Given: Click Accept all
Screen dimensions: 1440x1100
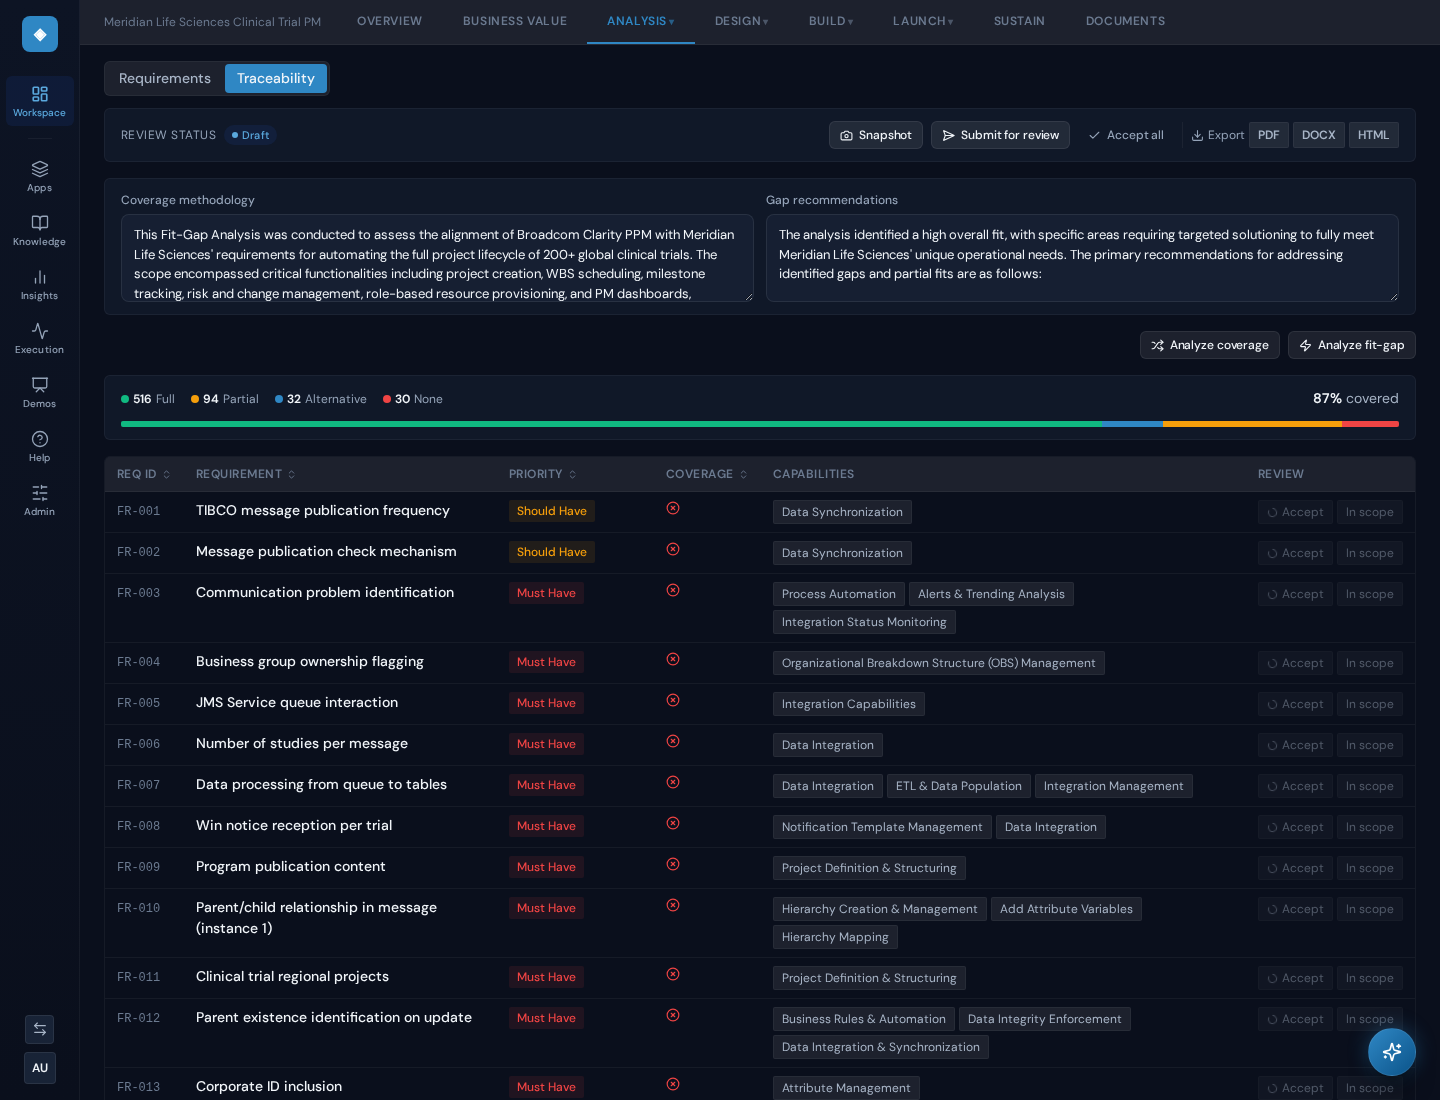Looking at the screenshot, I should (1126, 135).
